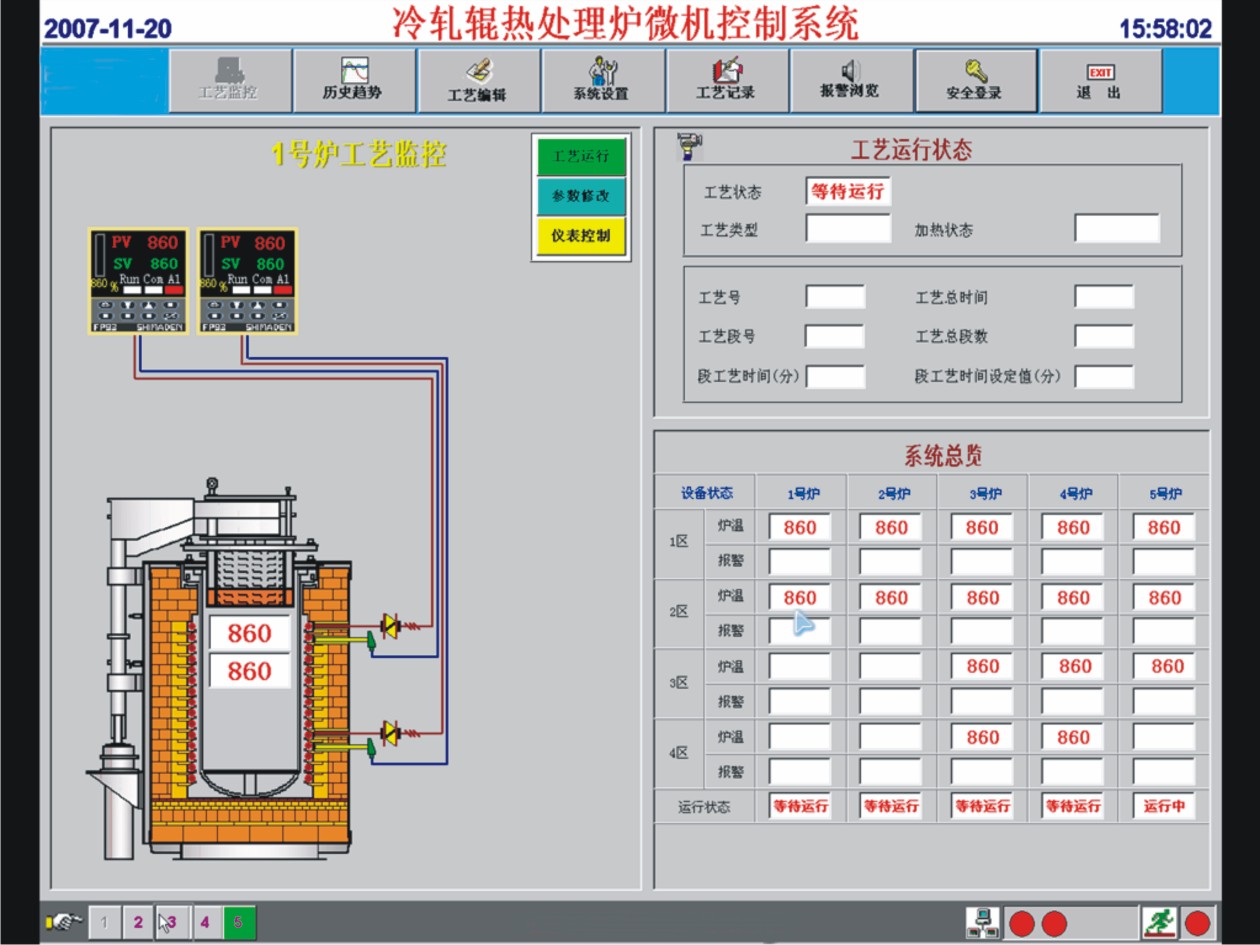Click 3号炉 运行状态 等待运行 cell
1260x945 pixels.
pos(982,806)
